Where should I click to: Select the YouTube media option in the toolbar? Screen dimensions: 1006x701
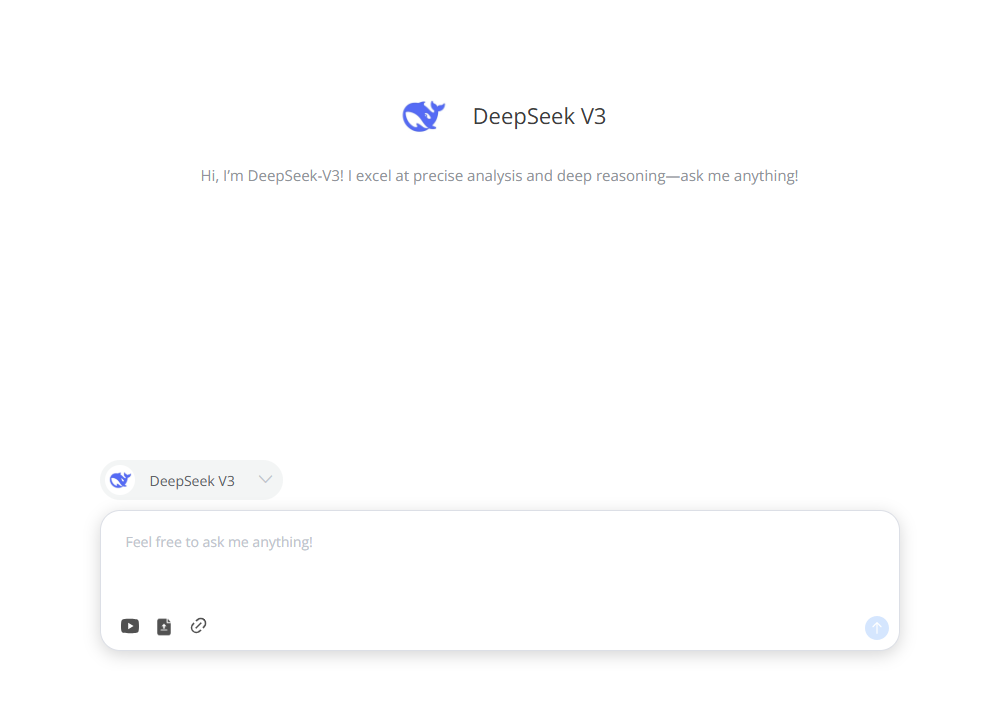130,626
